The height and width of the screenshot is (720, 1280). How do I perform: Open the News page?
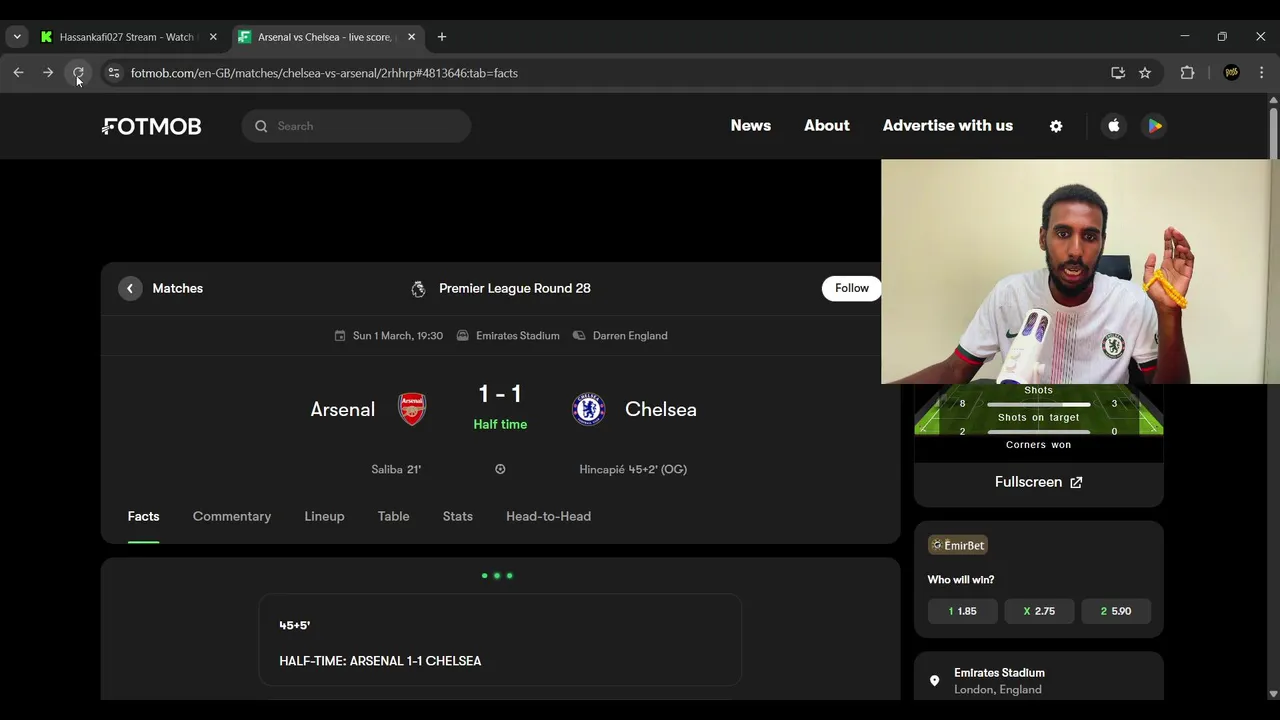pyautogui.click(x=750, y=126)
